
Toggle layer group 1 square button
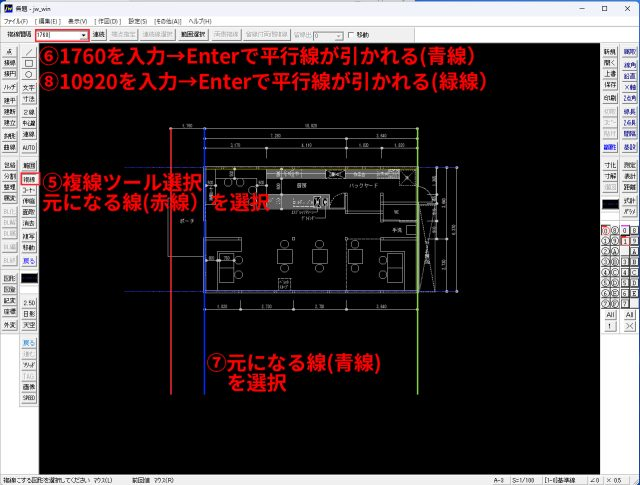[625, 241]
